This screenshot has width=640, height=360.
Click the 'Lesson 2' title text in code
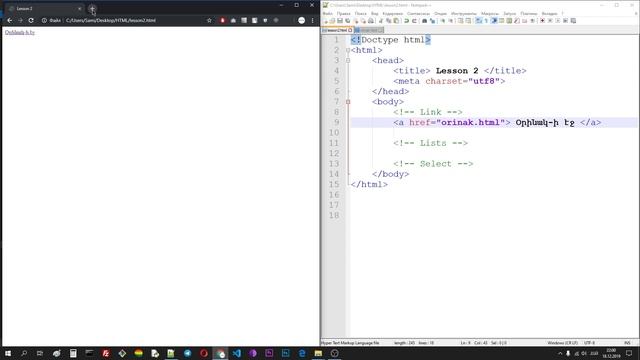pos(457,71)
